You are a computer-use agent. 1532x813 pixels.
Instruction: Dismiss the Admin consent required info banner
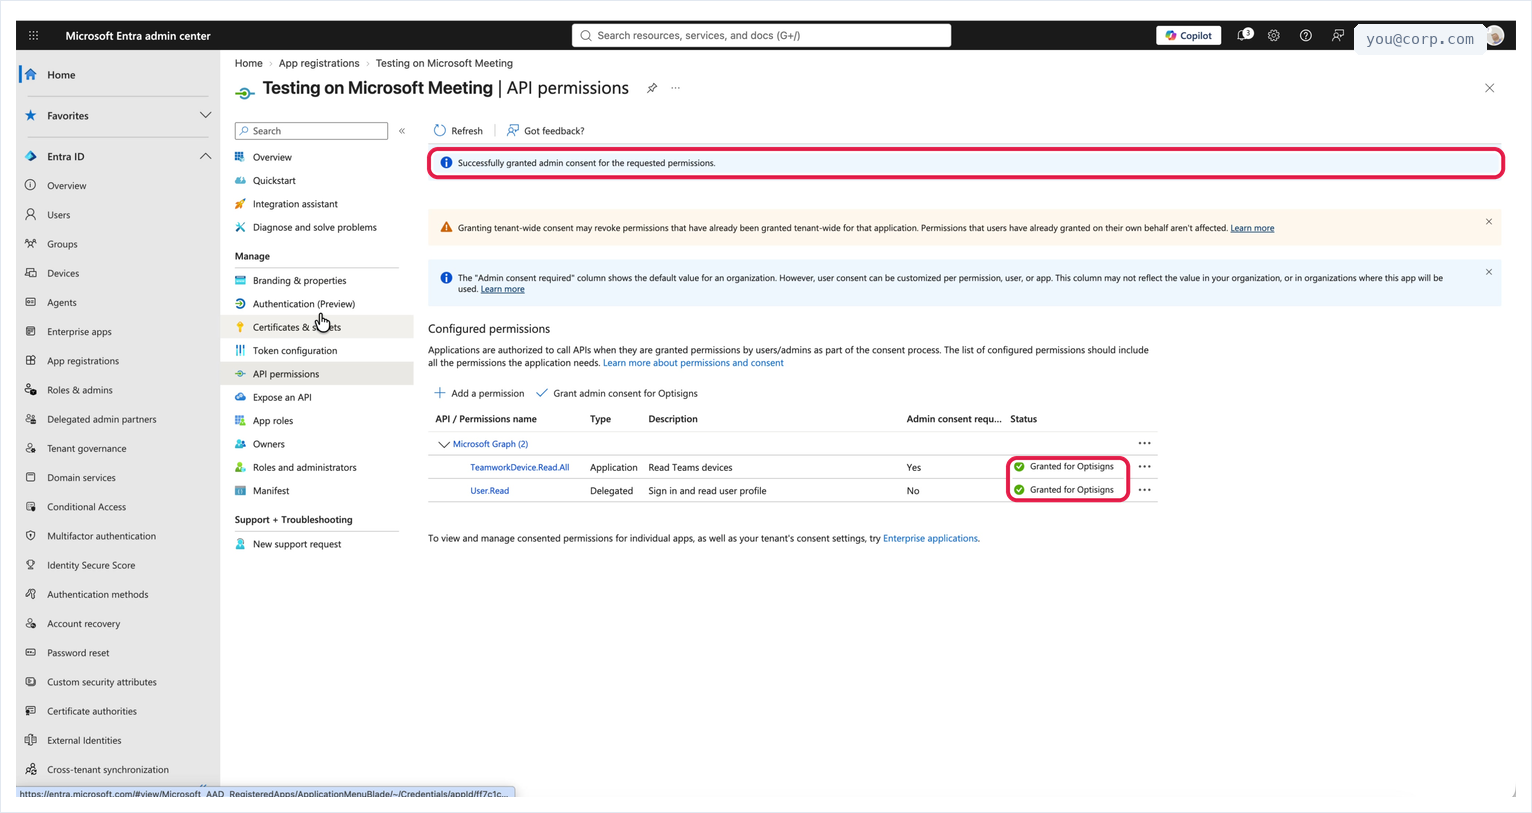pos(1489,272)
